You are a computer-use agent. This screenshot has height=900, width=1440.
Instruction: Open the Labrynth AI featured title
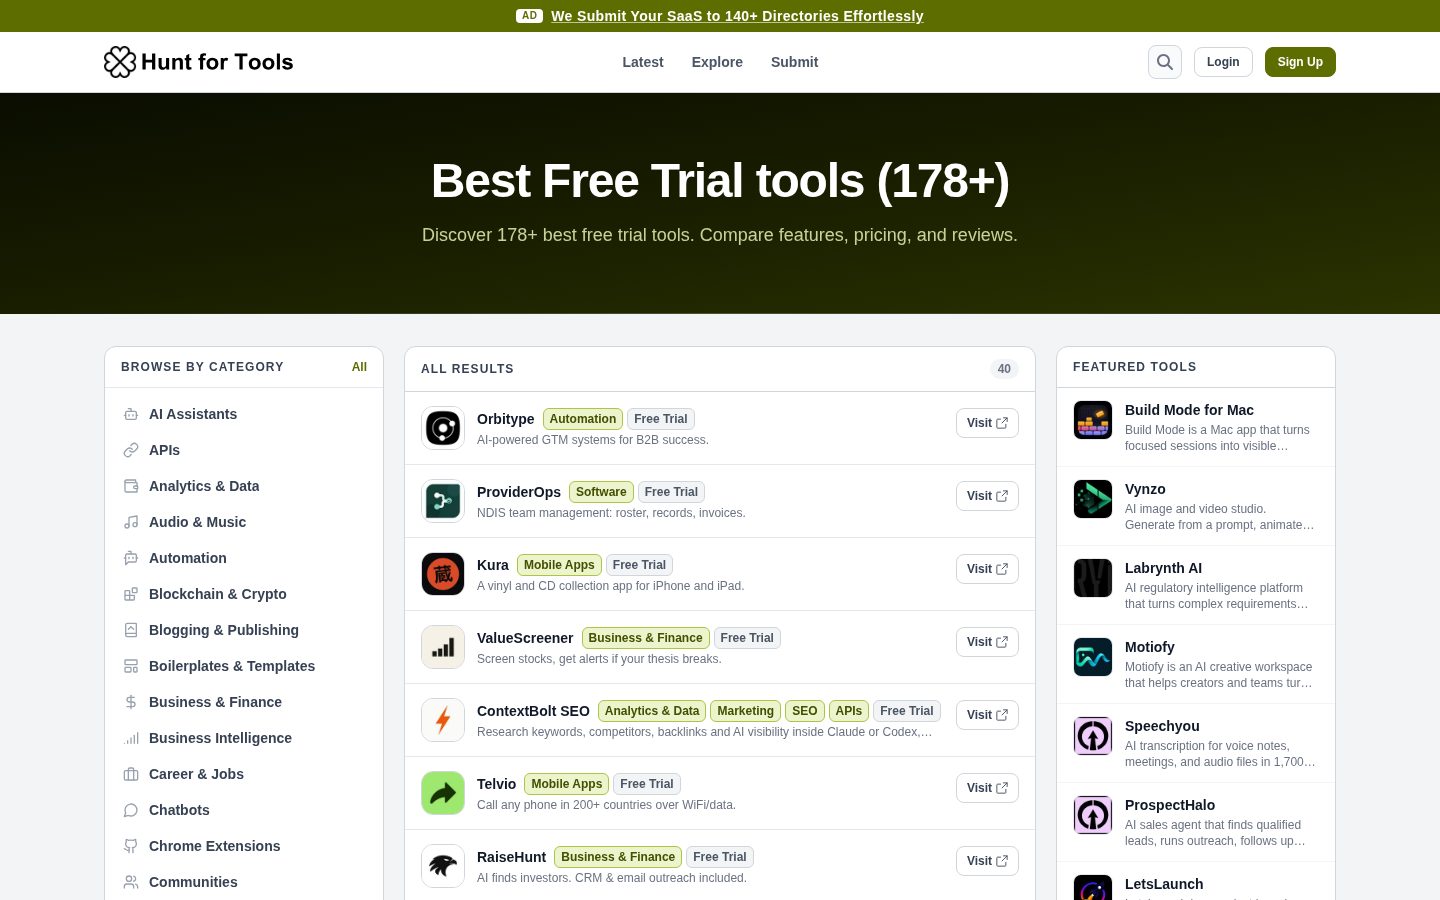pyautogui.click(x=1163, y=568)
